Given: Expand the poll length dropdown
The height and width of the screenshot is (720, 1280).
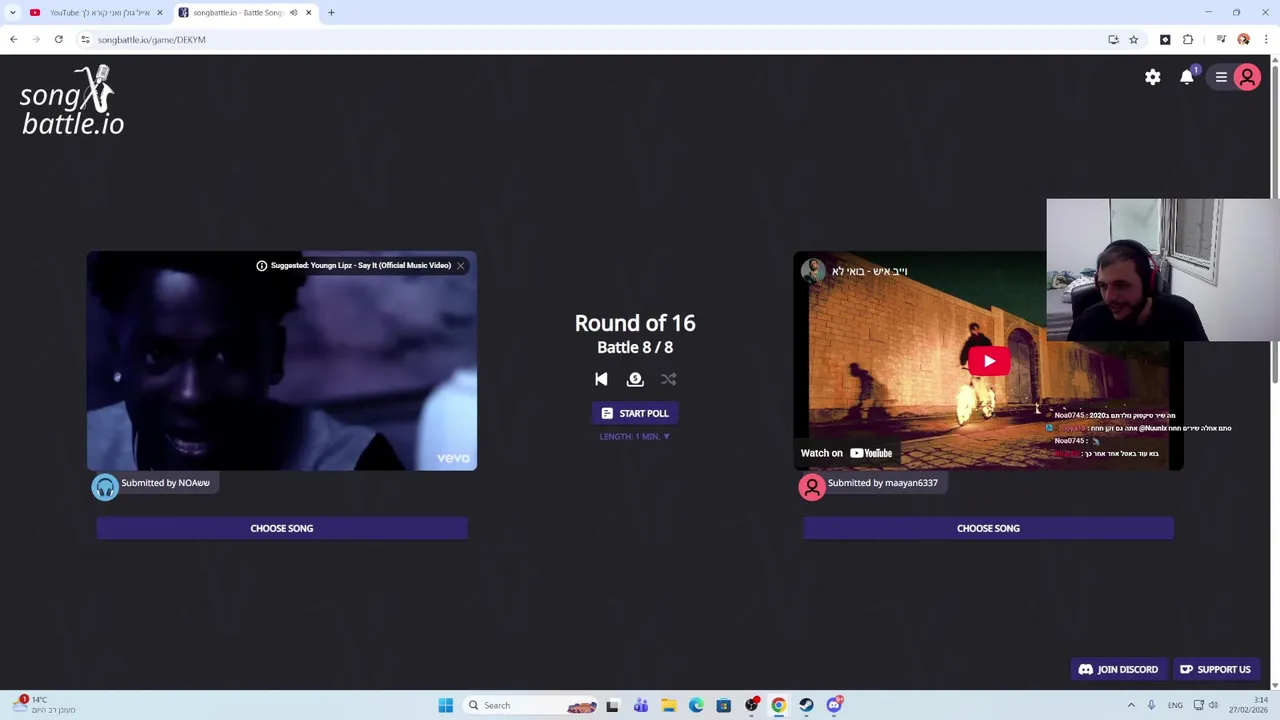Looking at the screenshot, I should click(x=635, y=437).
